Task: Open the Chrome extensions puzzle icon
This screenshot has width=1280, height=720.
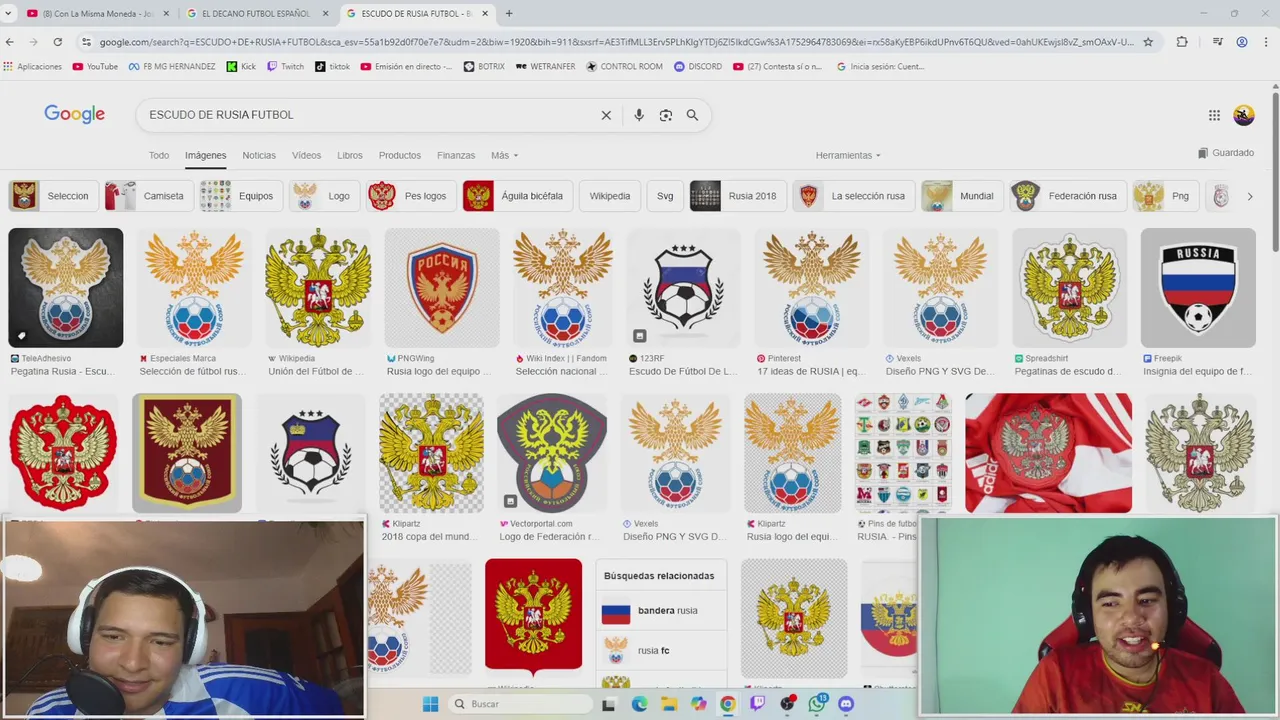Action: (1182, 42)
